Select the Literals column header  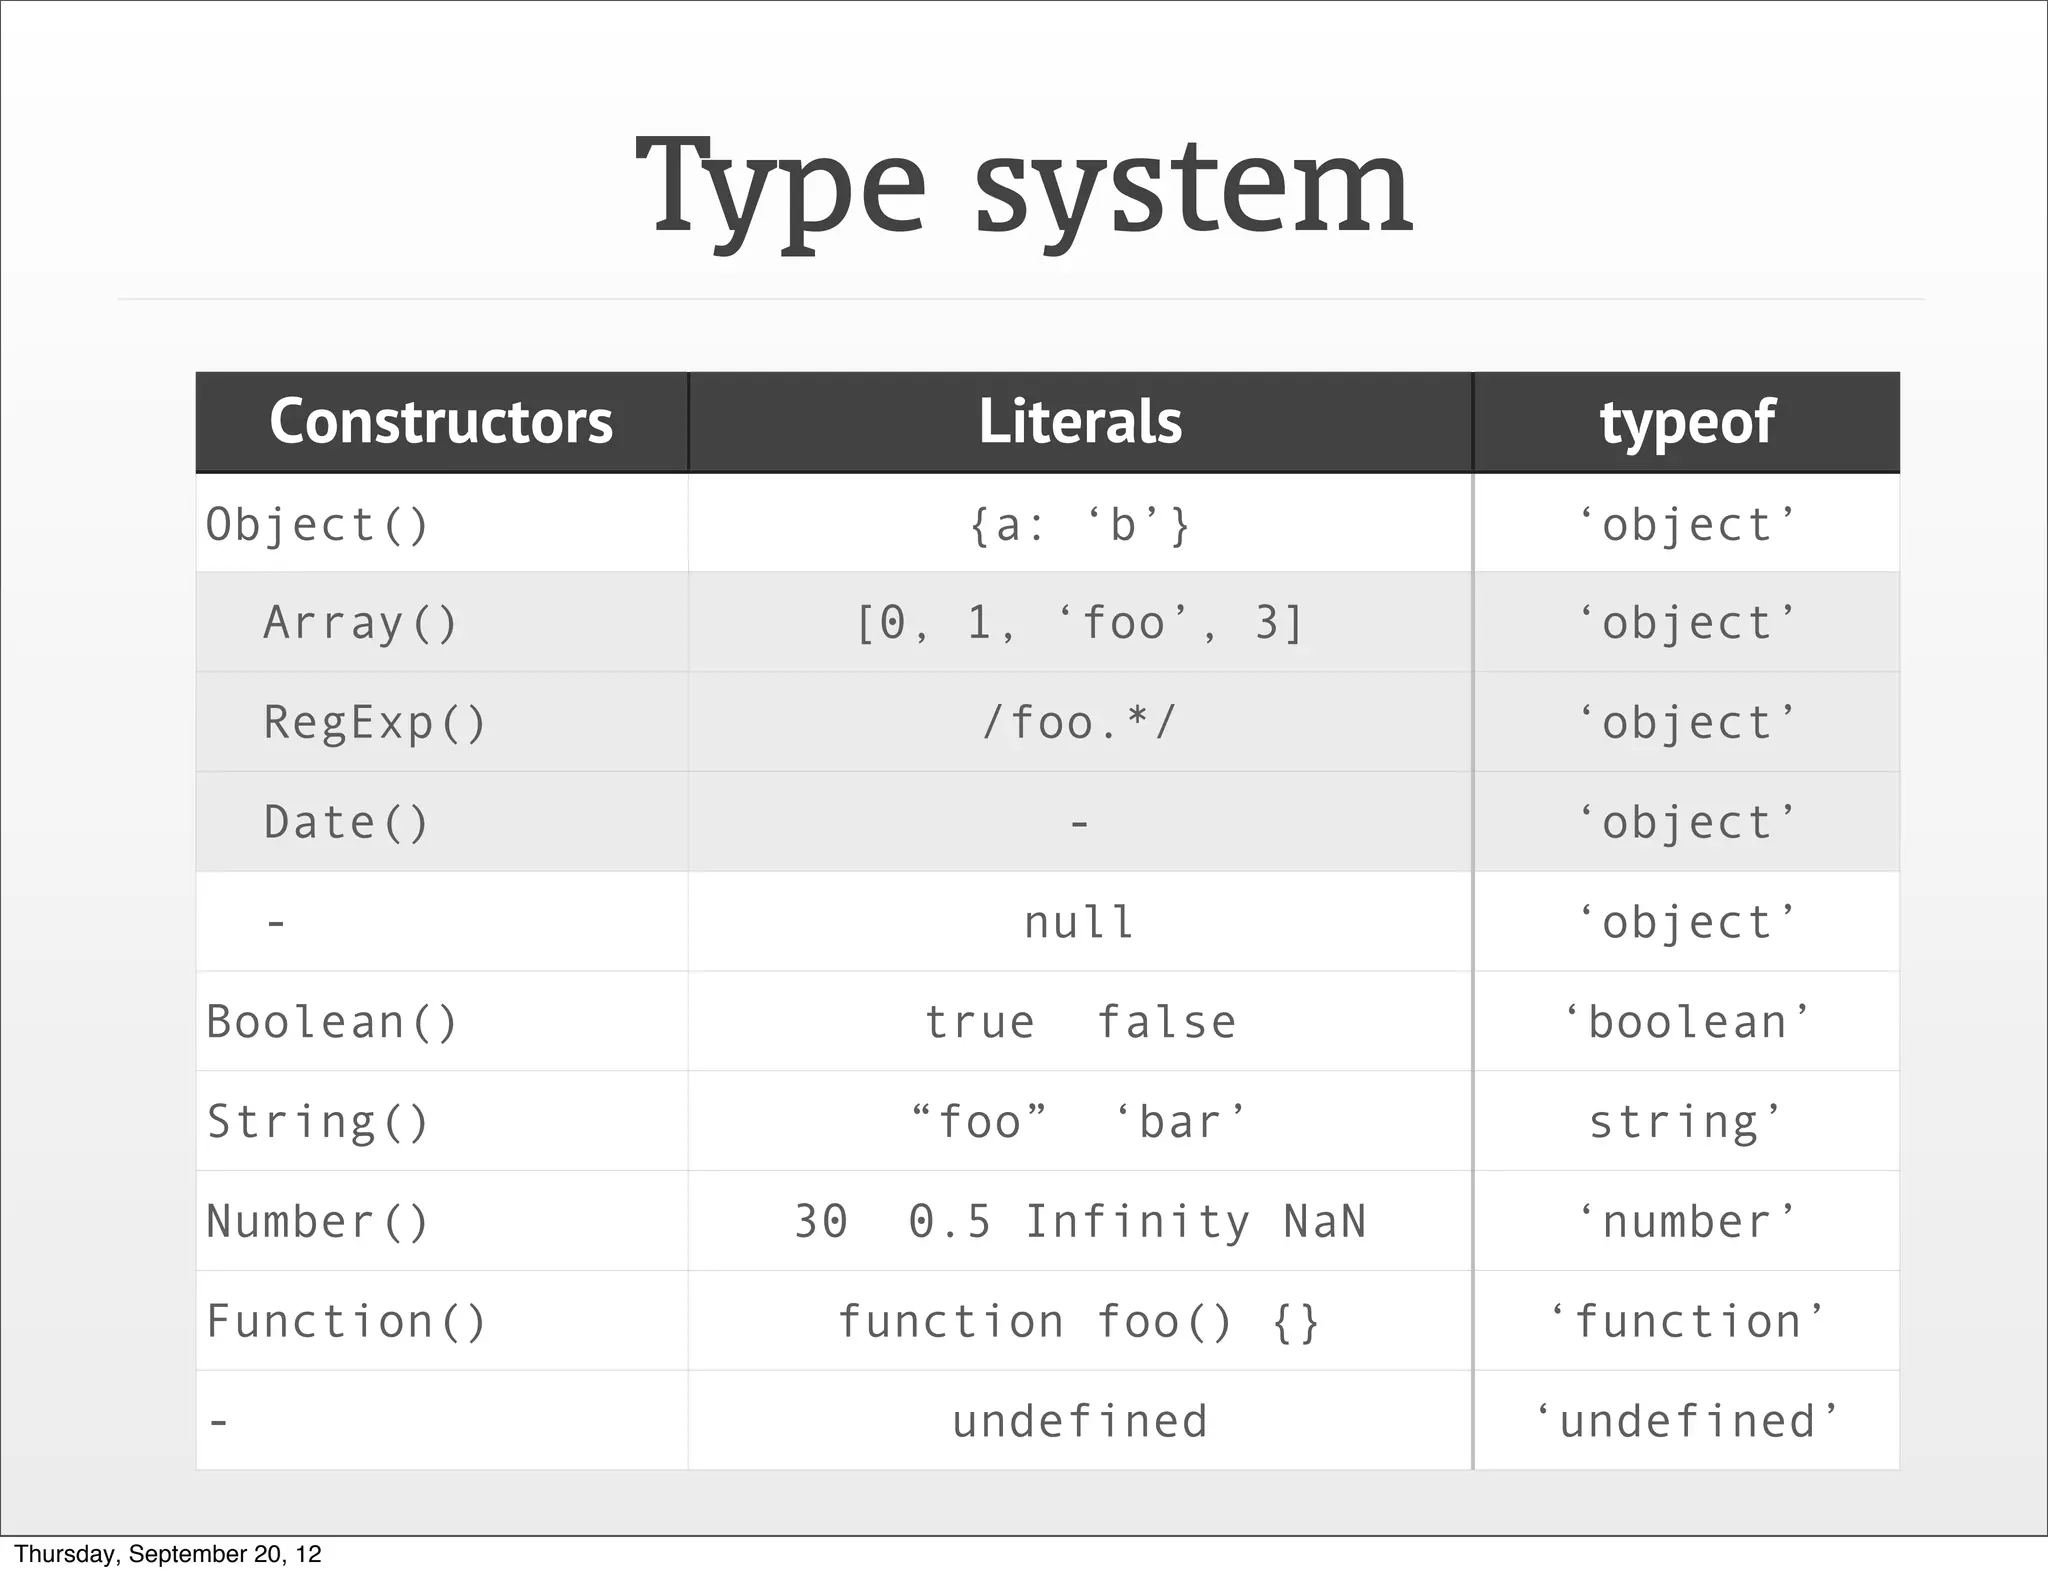click(x=1080, y=421)
